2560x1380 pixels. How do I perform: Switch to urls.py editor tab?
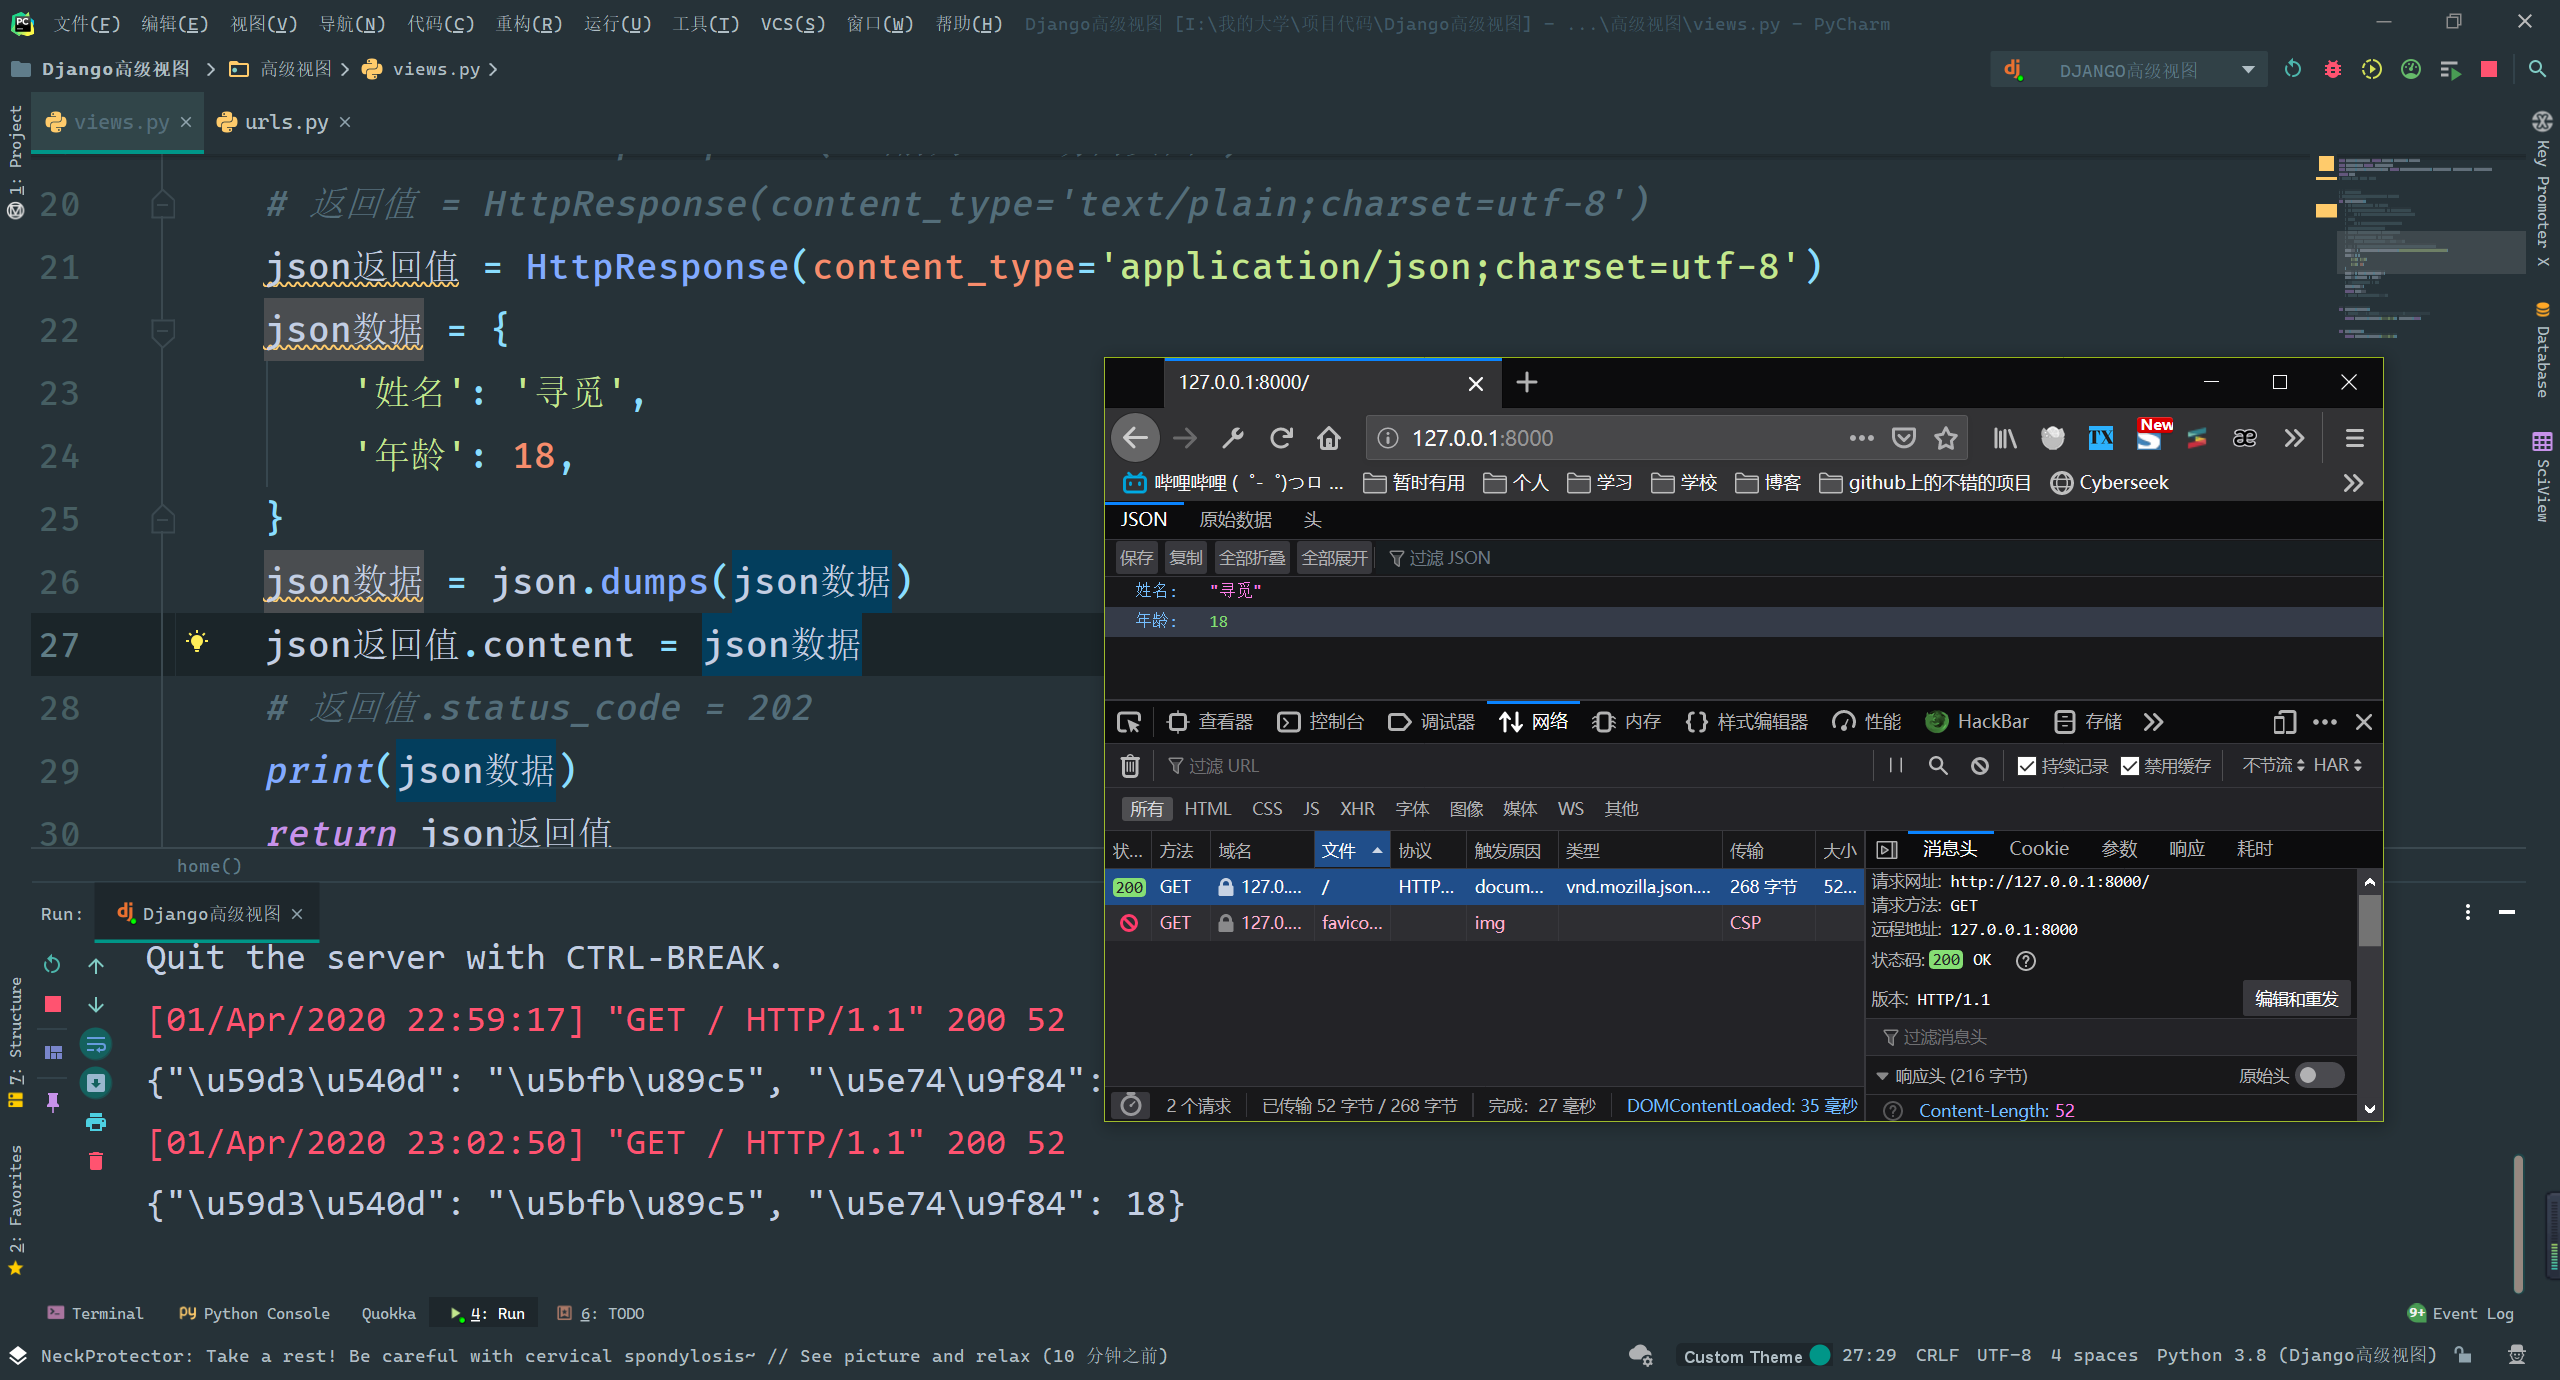[x=286, y=122]
